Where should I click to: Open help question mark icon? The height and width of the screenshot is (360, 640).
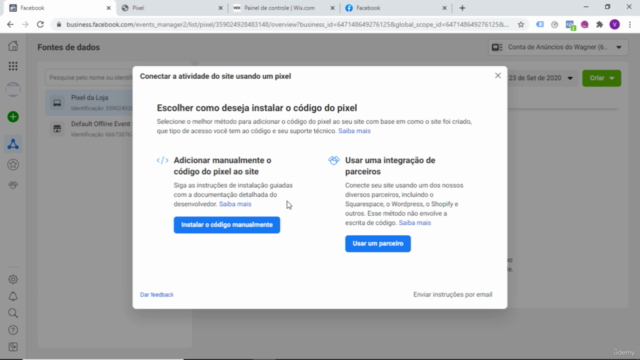(13, 330)
